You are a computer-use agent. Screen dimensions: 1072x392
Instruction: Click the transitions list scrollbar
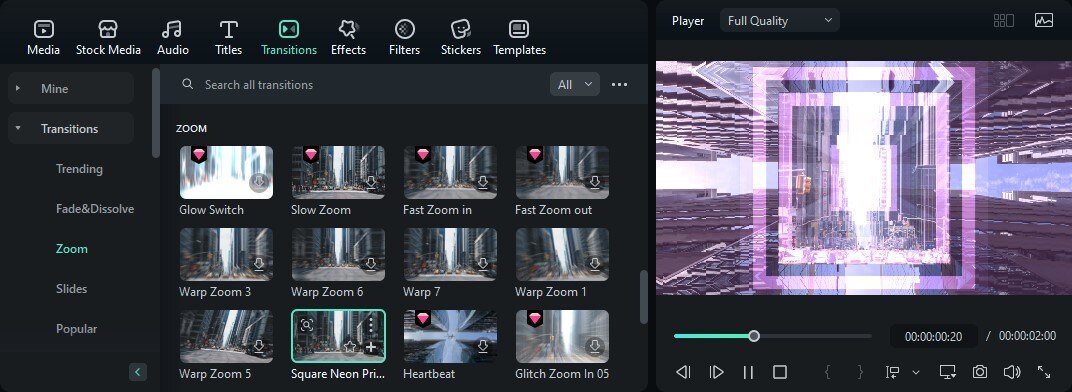(643, 297)
